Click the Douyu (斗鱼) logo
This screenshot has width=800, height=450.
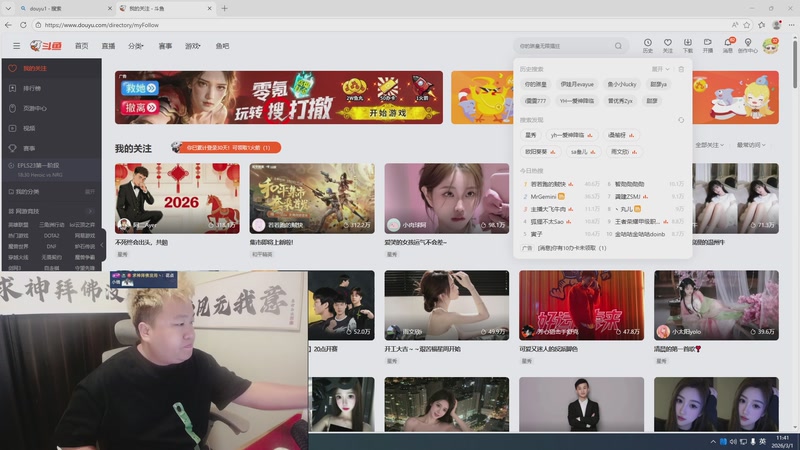click(46, 46)
